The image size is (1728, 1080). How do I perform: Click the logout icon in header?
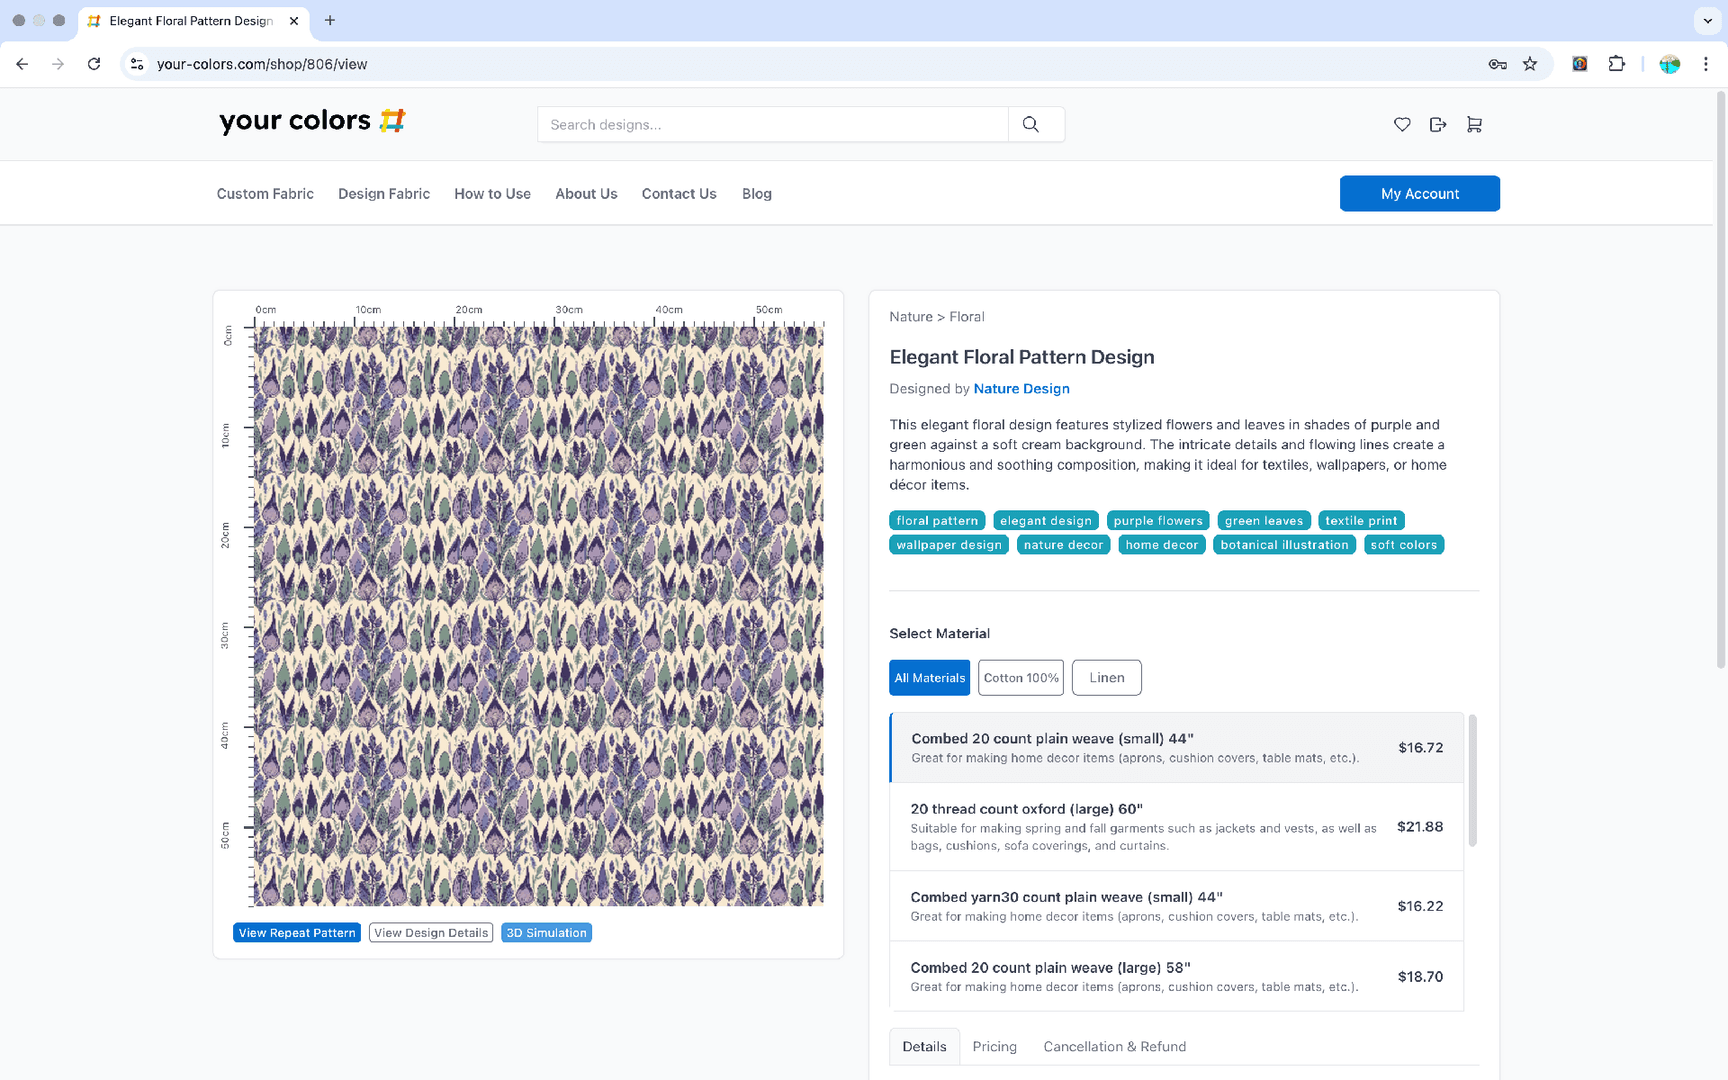point(1438,125)
